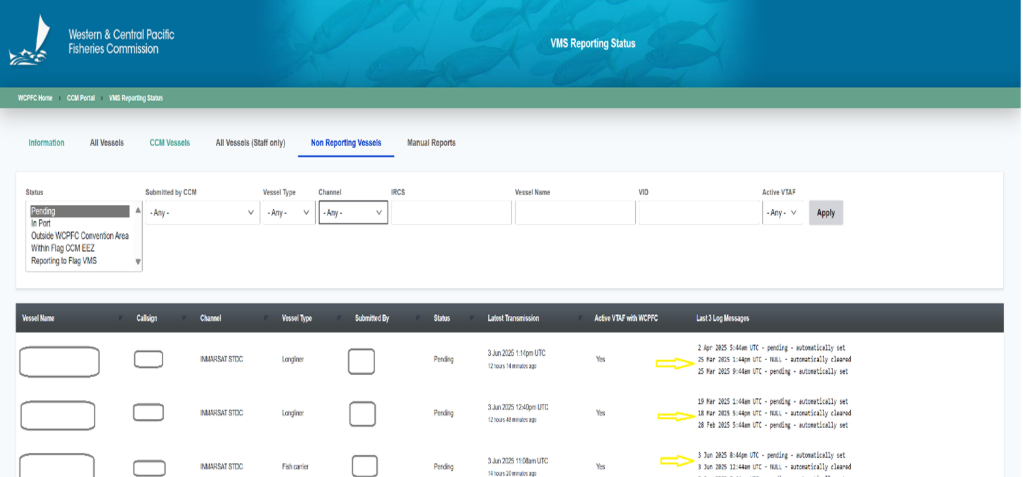The width and height of the screenshot is (1023, 477).
Task: Click '25 Mar 2025 9:44am UTC' log message
Action: (x=772, y=371)
